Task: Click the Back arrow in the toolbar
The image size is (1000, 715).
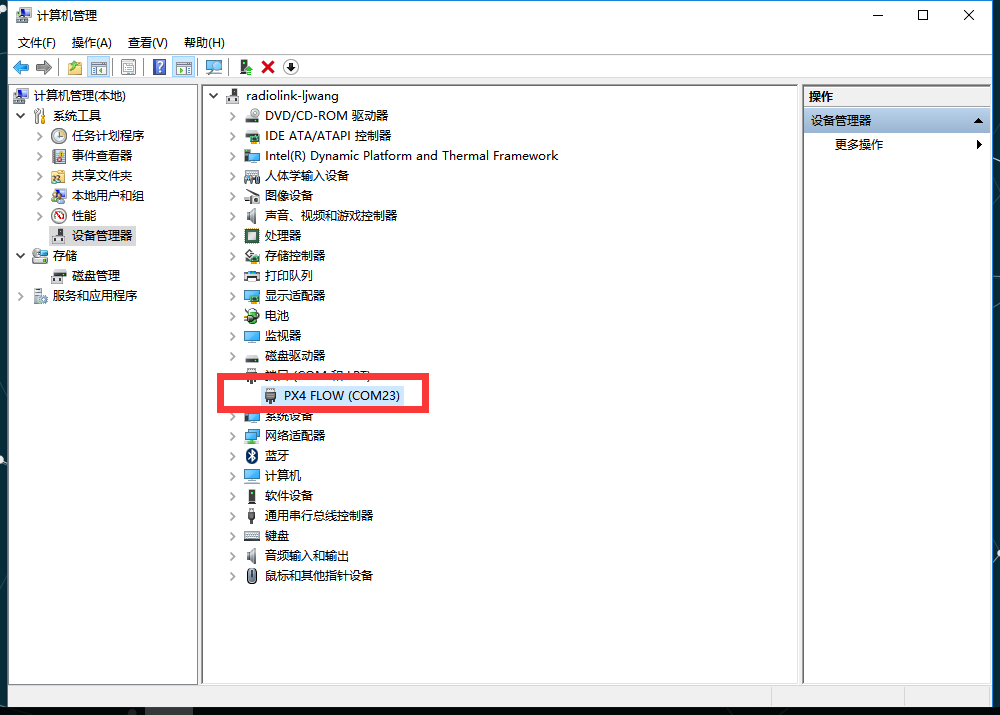Action: (x=21, y=67)
